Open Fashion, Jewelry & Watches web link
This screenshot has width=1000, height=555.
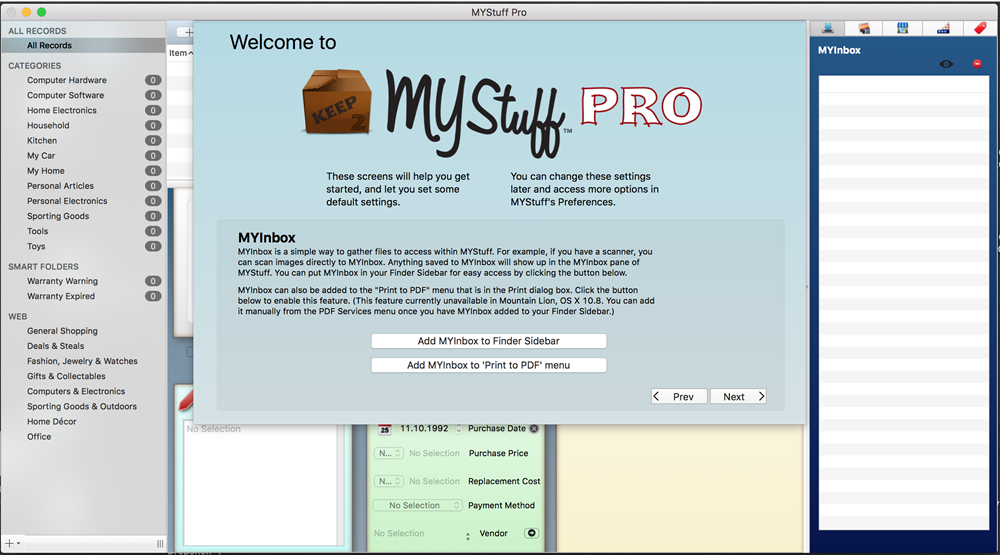coord(83,361)
